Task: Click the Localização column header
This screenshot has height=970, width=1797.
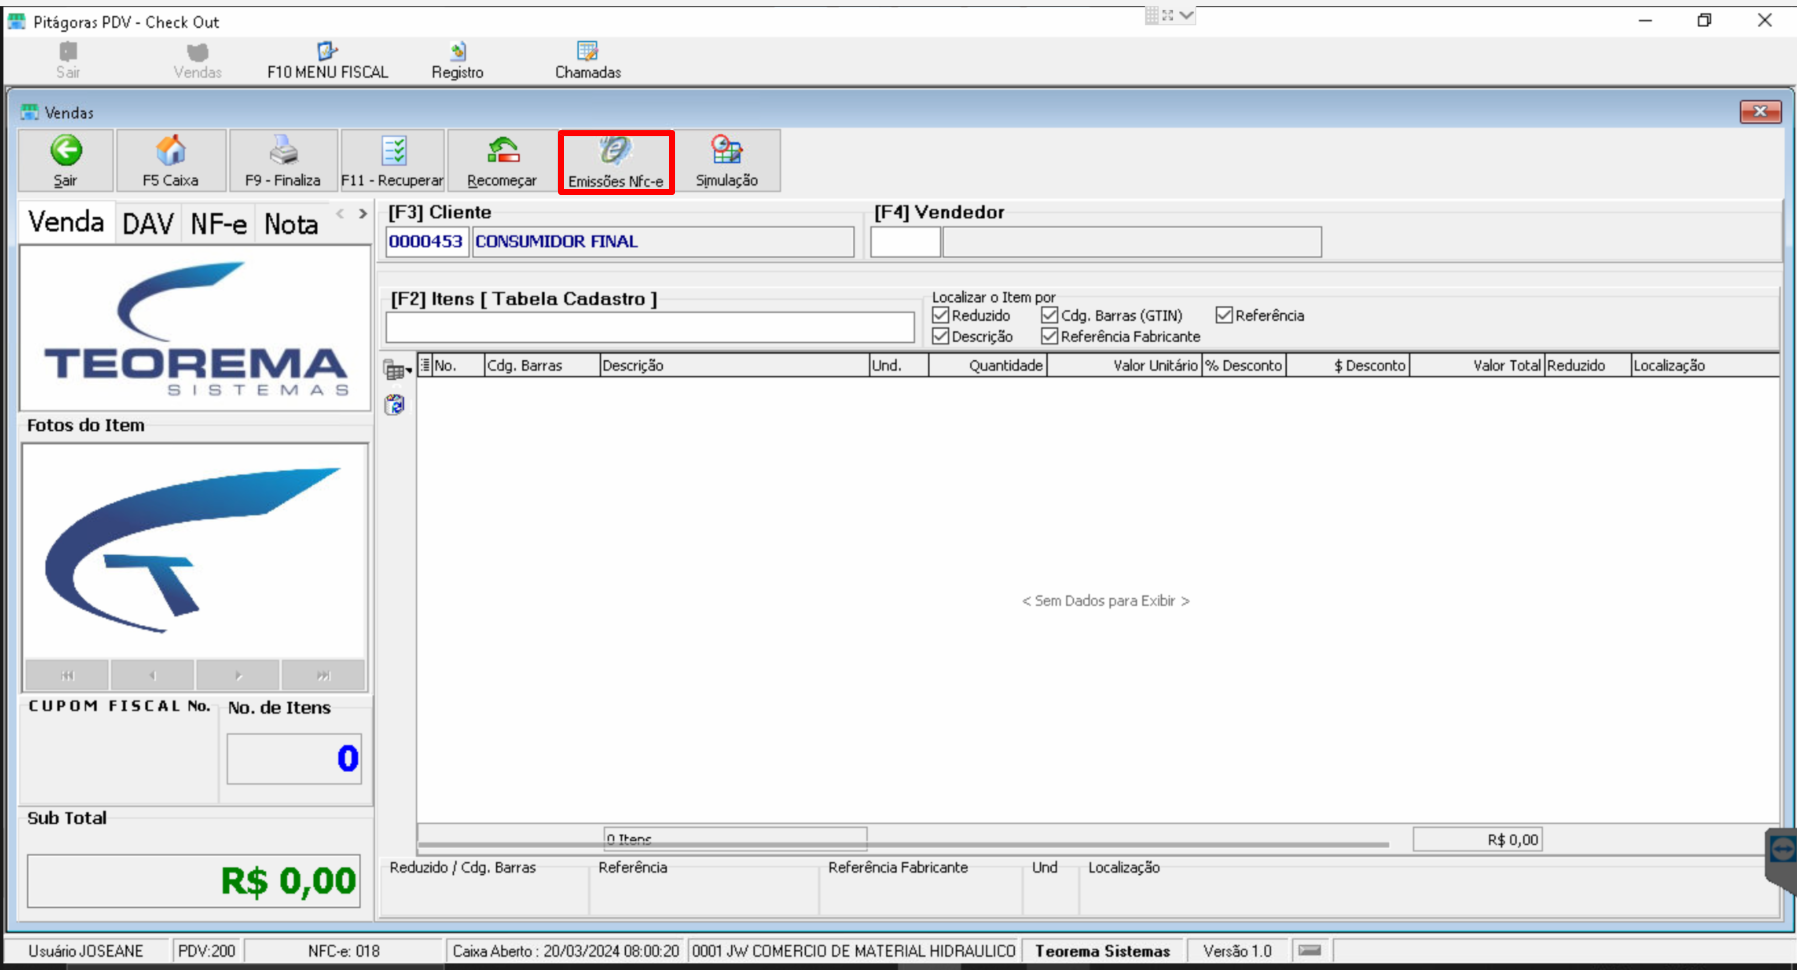Action: (x=1705, y=365)
